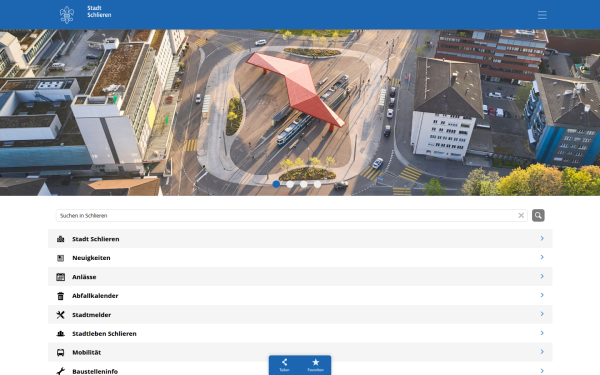Expand Stadt Schlieren row chevron
Viewport: 600px width, 375px height.
(542, 238)
